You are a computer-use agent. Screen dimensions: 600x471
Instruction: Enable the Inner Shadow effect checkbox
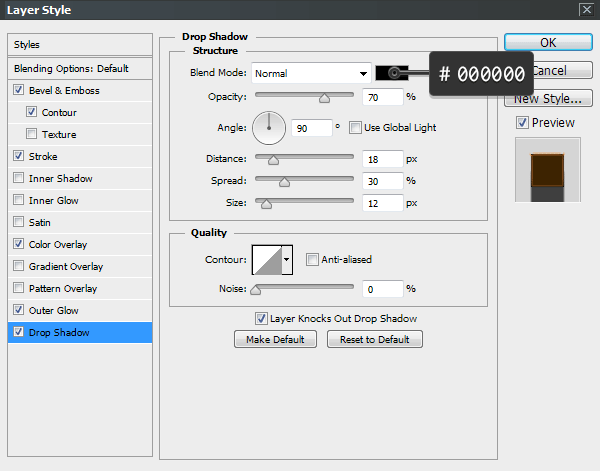20,179
